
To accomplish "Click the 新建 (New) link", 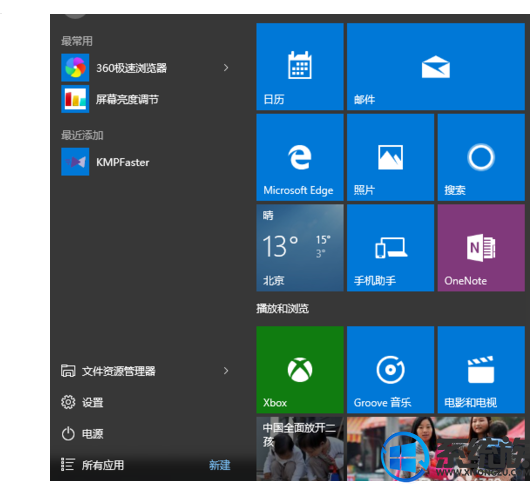I will (220, 465).
